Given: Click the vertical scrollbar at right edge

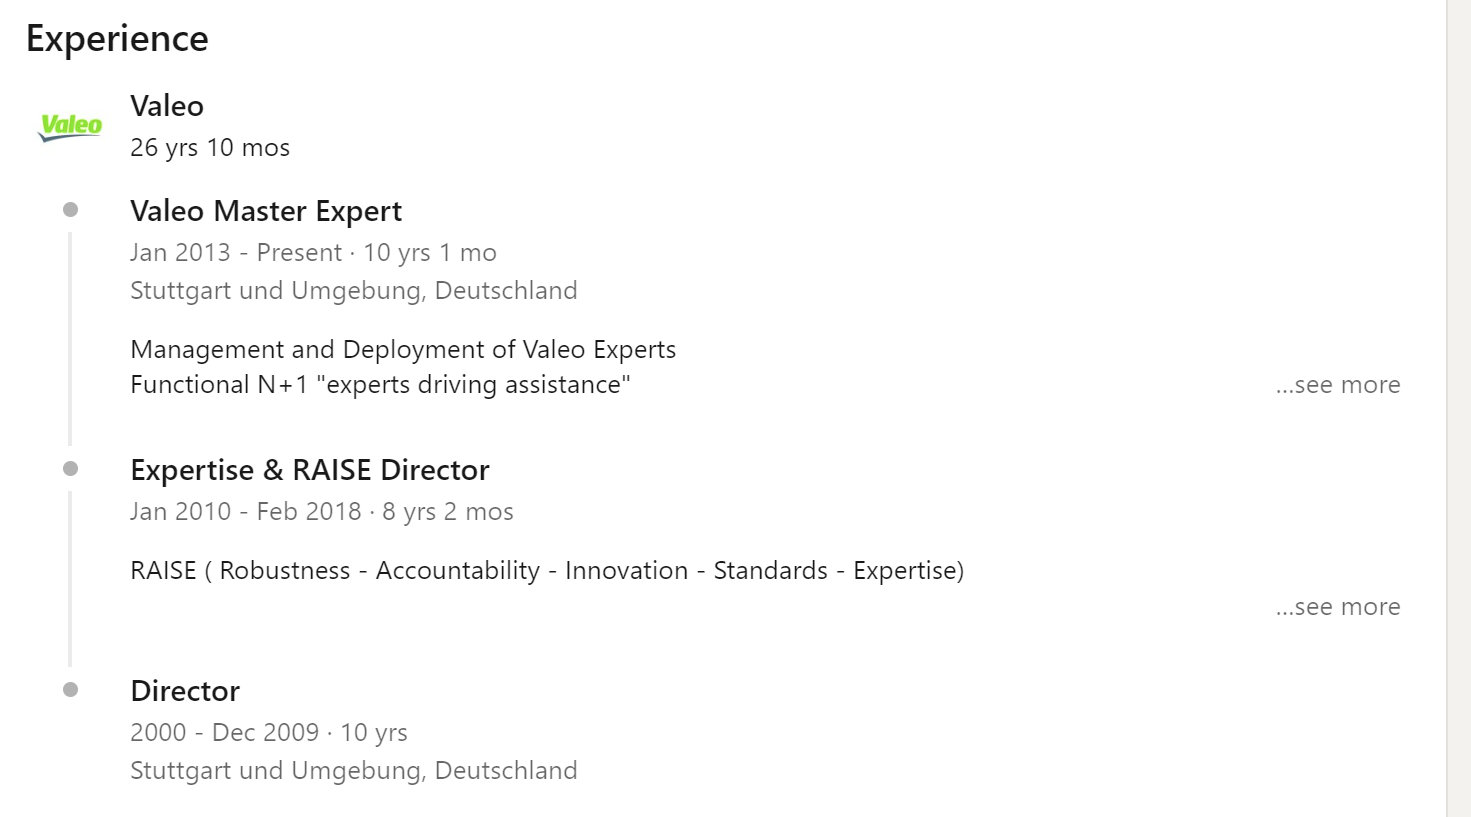Looking at the screenshot, I should point(1458,408).
